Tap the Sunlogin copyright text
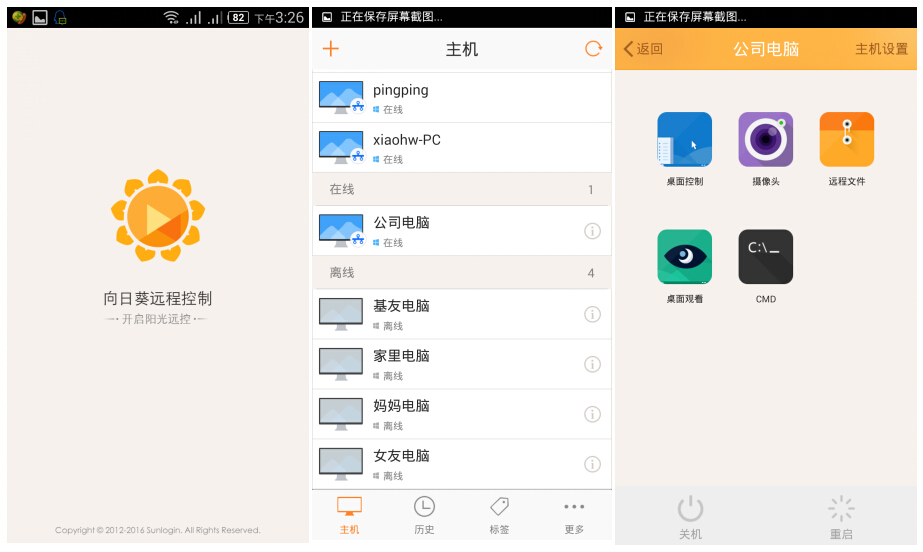The height and width of the screenshot is (552, 923). [x=158, y=530]
